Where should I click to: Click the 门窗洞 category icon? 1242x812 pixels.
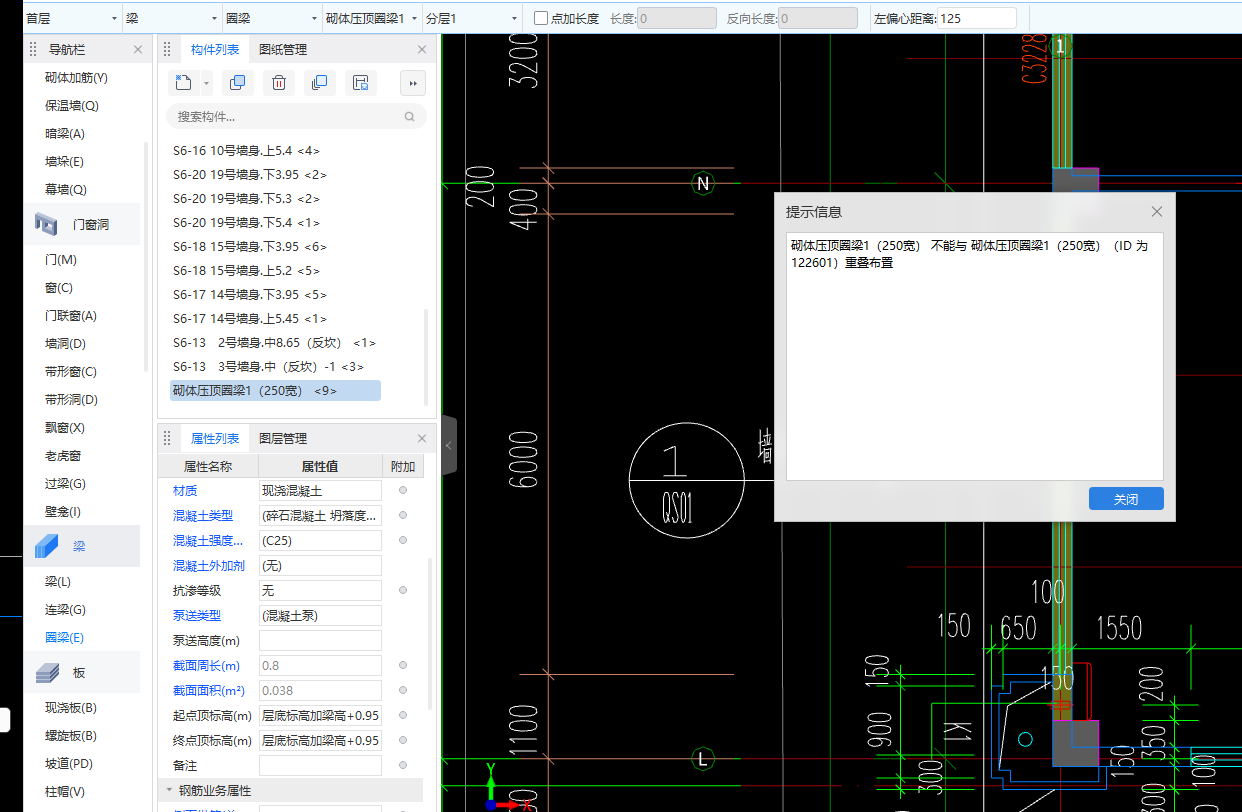pos(47,225)
